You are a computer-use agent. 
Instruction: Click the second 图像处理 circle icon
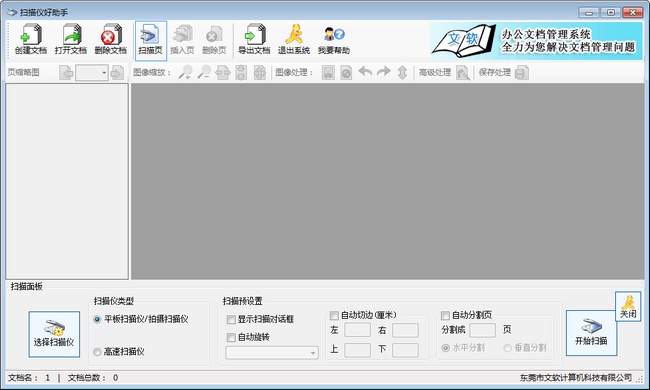(x=346, y=73)
